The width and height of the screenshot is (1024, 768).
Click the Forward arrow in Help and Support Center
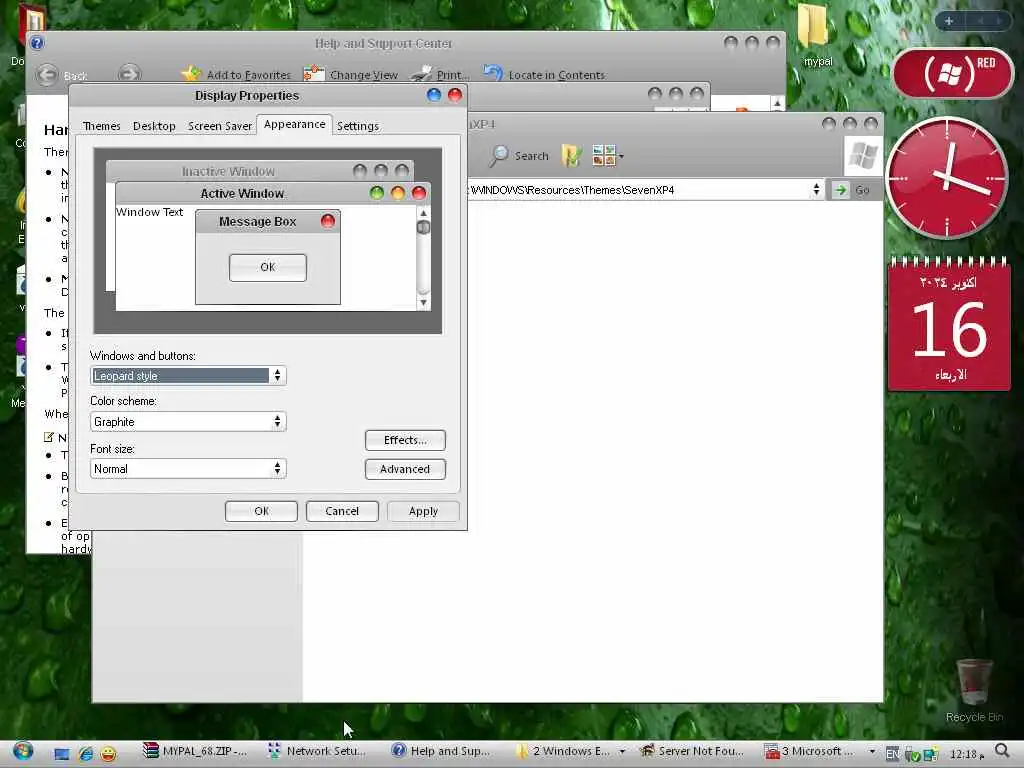(x=129, y=73)
